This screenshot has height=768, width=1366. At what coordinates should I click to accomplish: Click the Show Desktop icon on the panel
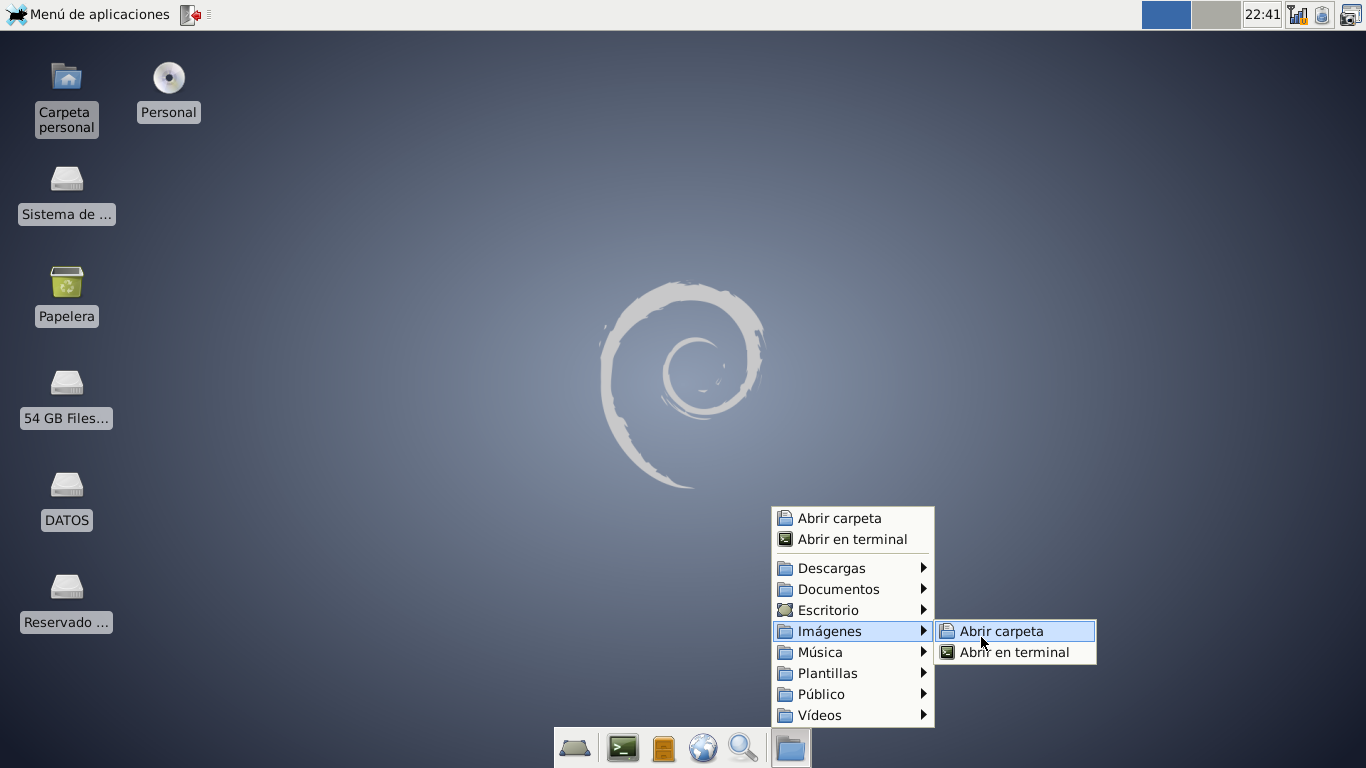point(575,747)
